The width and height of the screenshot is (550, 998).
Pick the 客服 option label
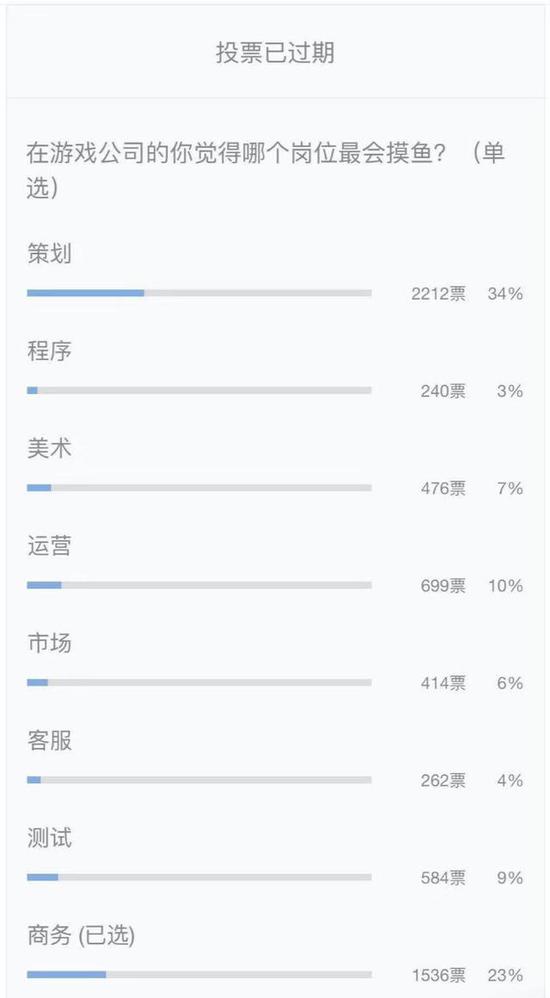49,741
